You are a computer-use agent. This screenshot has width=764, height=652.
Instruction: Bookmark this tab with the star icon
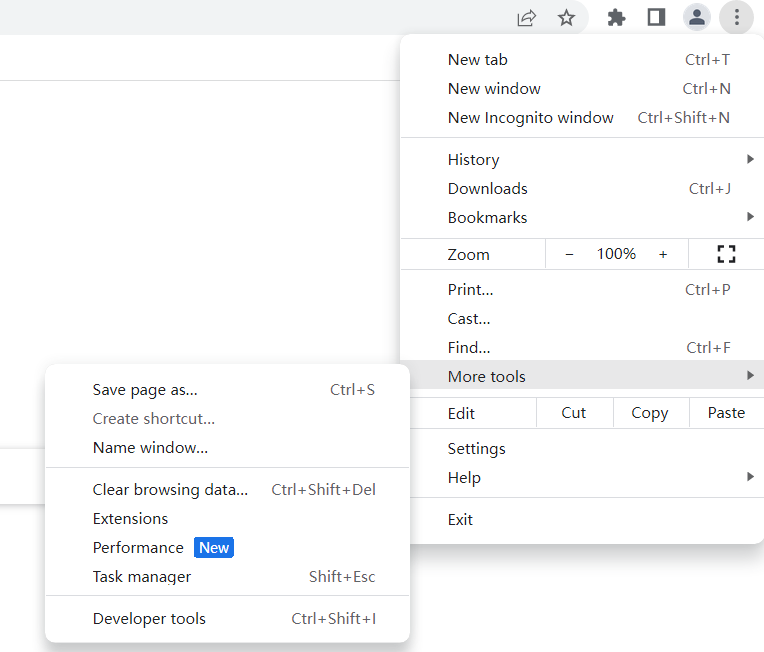pos(566,18)
